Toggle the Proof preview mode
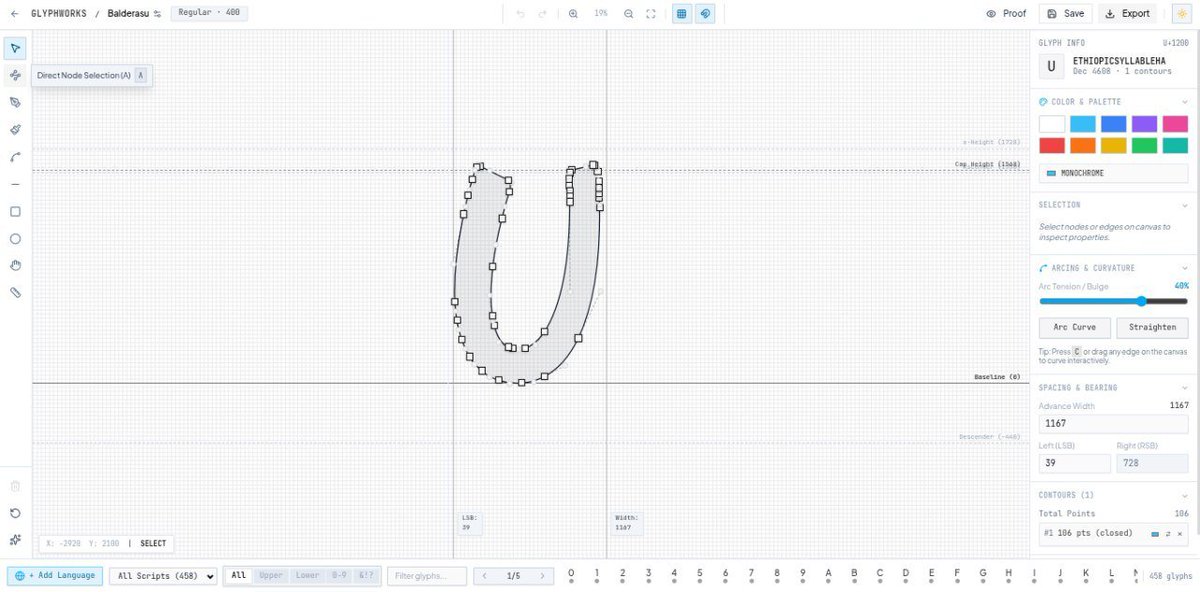The height and width of the screenshot is (592, 1200). (1006, 14)
